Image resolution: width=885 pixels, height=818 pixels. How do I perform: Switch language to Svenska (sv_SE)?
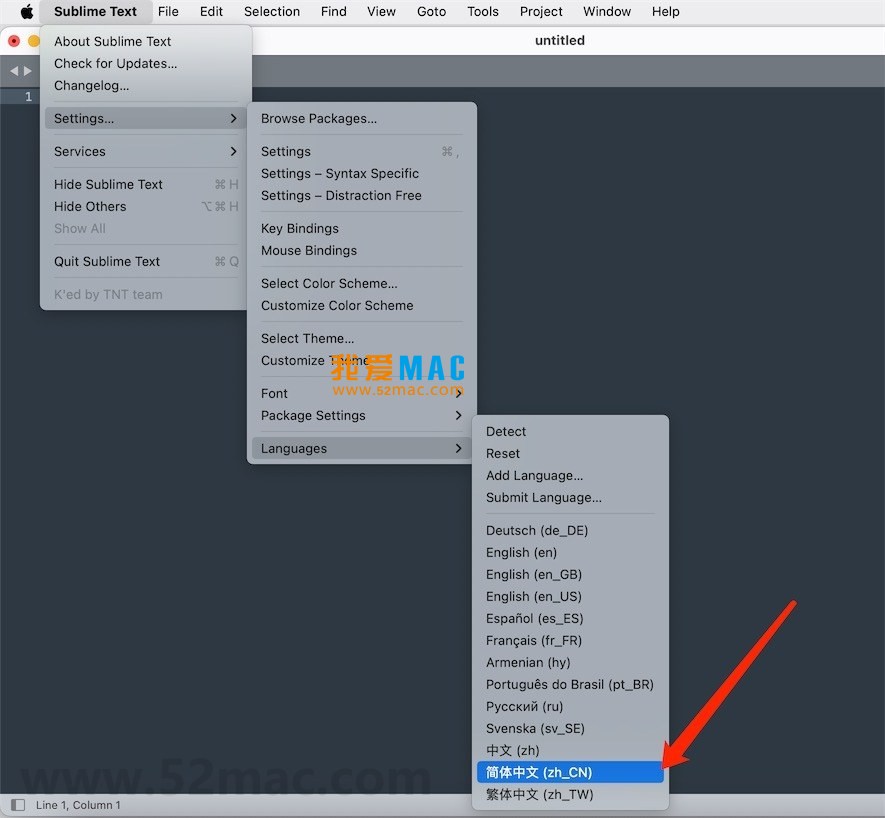click(x=570, y=729)
